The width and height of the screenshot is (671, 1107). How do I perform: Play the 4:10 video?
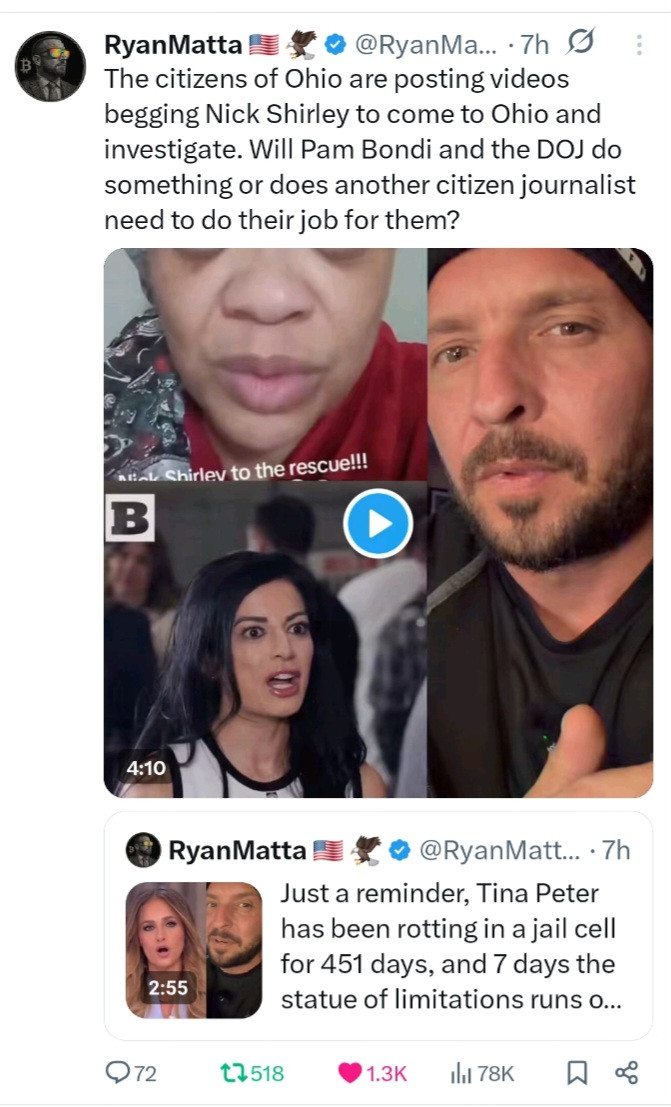377,524
